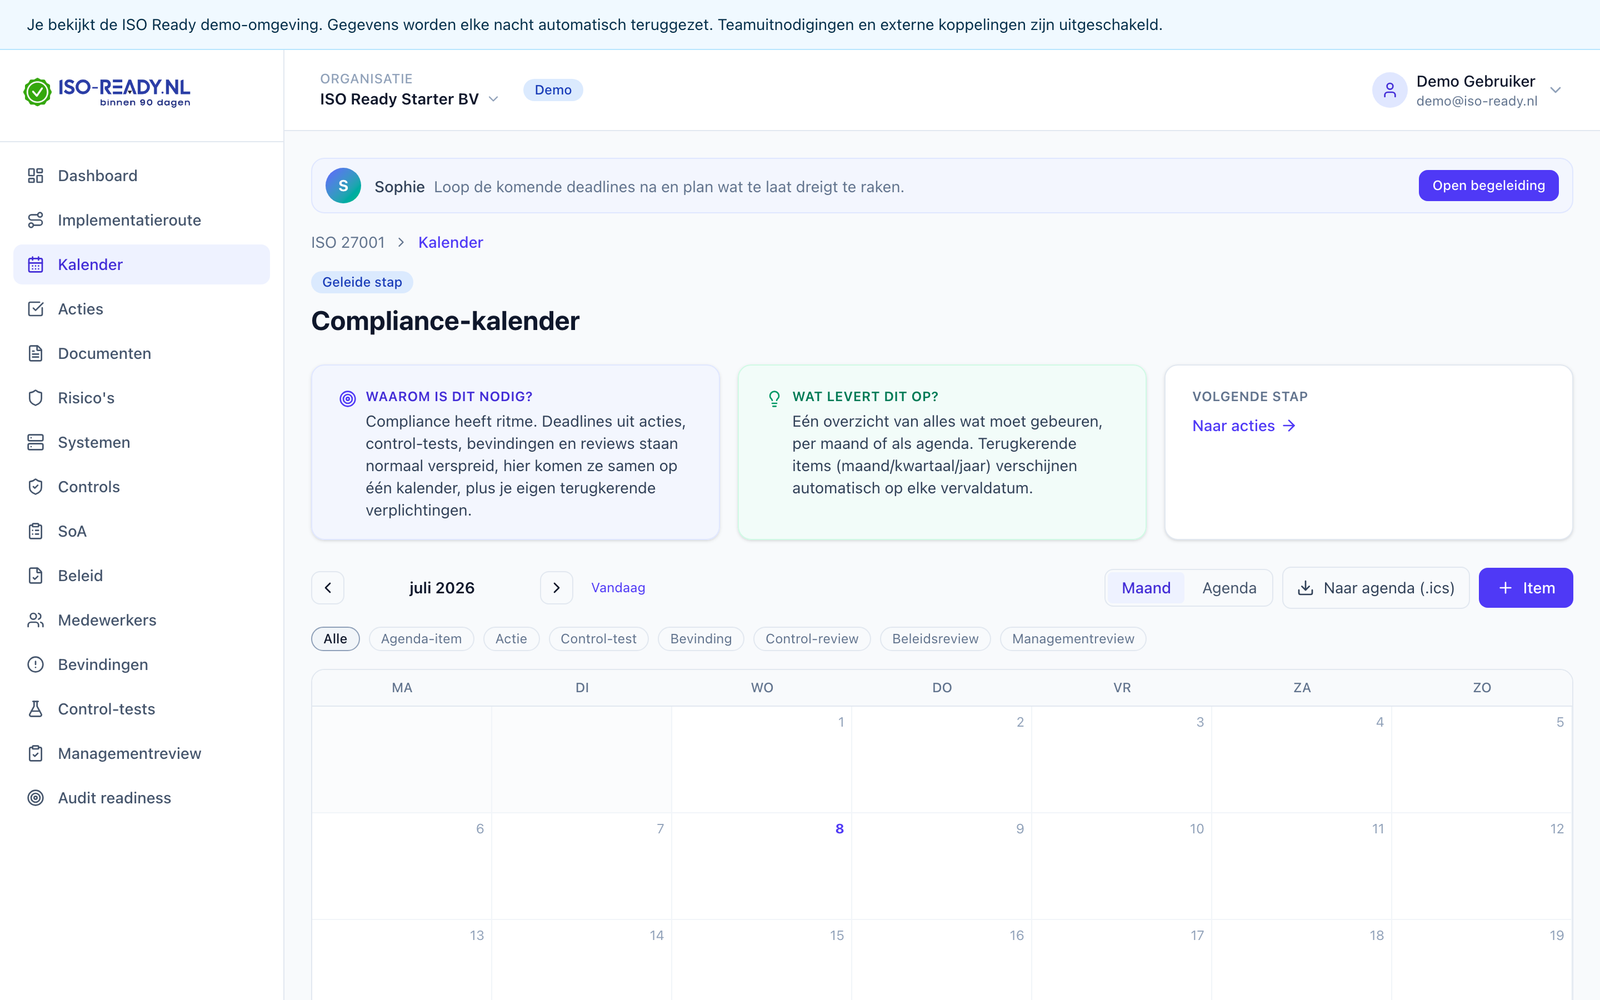Click the Documenten file icon
This screenshot has height=1000, width=1600.
36,353
